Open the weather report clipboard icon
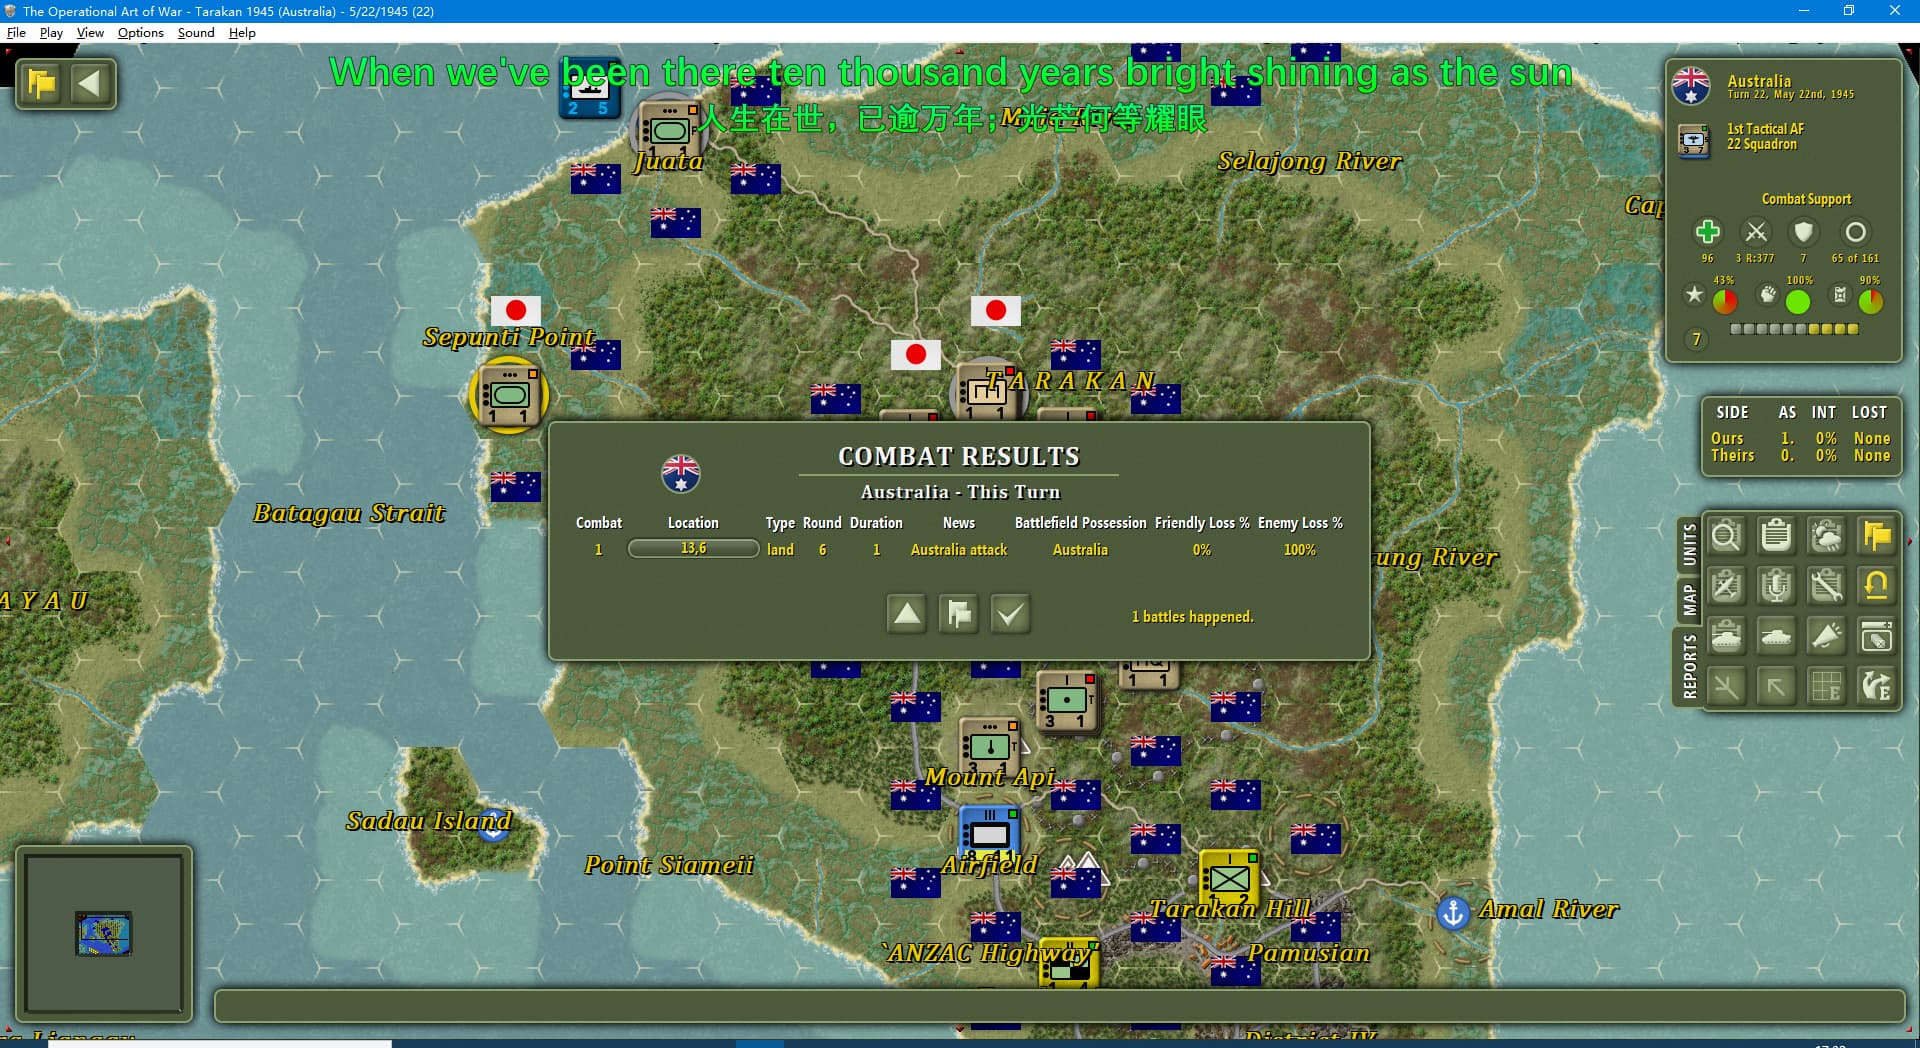 tap(1826, 536)
